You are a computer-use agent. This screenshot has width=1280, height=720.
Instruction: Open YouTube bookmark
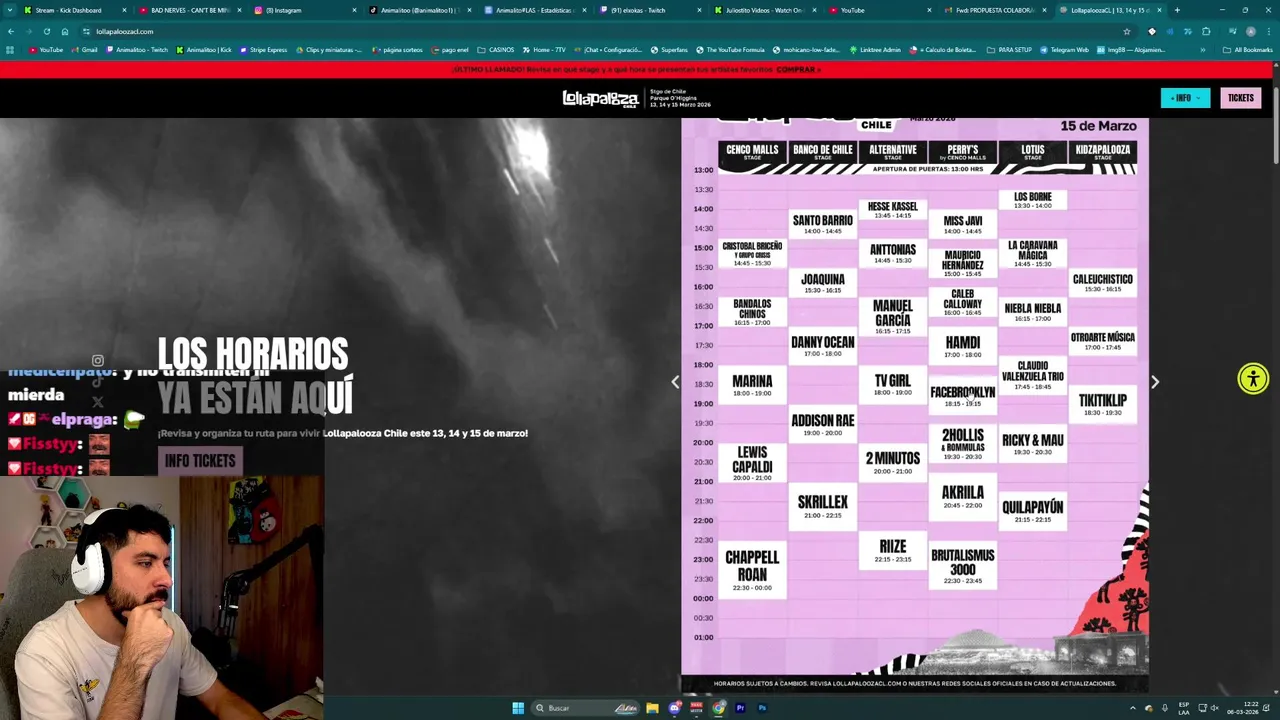point(46,50)
